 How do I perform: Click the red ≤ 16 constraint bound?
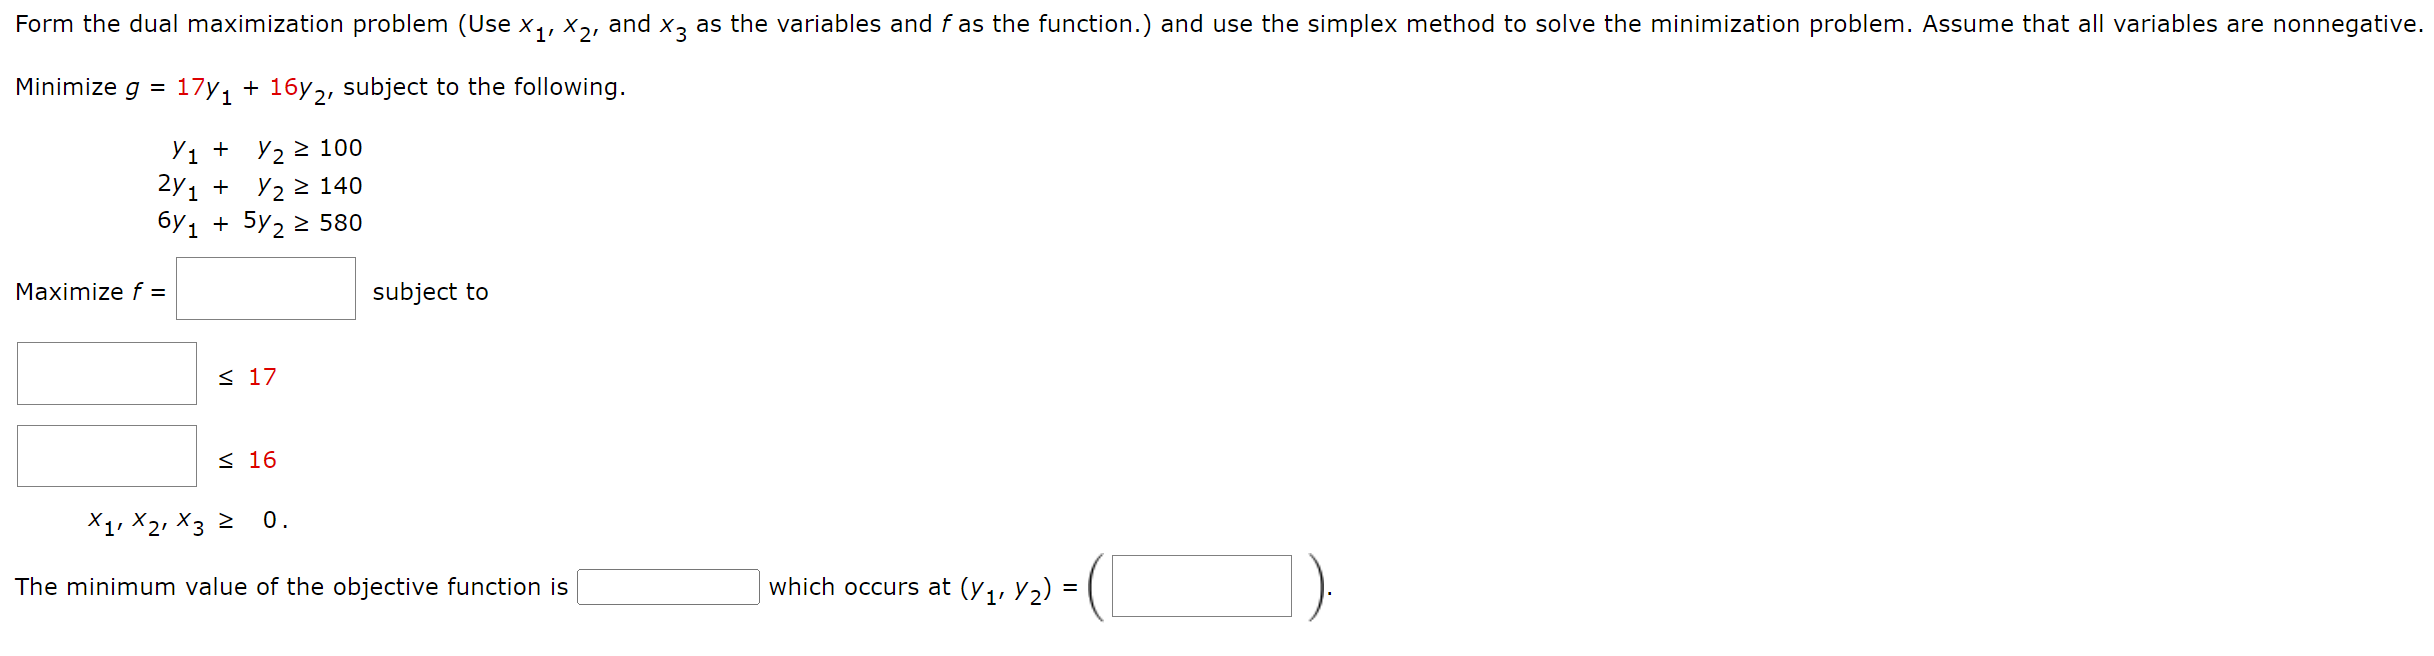pyautogui.click(x=247, y=460)
